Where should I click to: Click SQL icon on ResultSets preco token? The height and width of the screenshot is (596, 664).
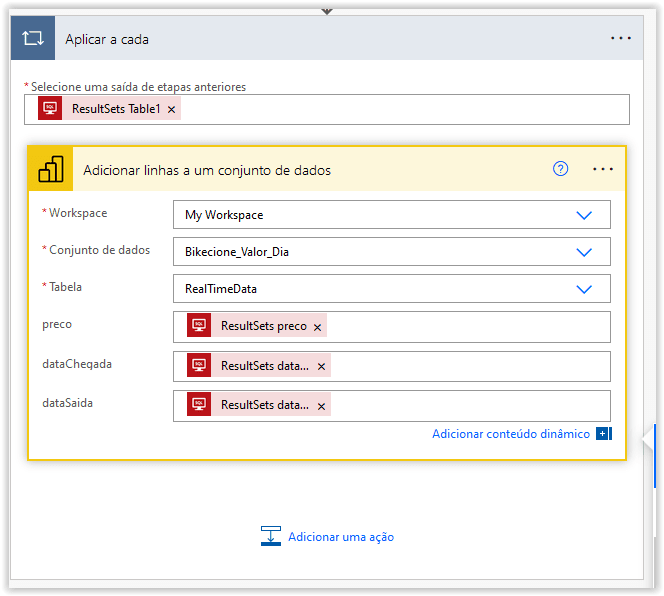[199, 325]
